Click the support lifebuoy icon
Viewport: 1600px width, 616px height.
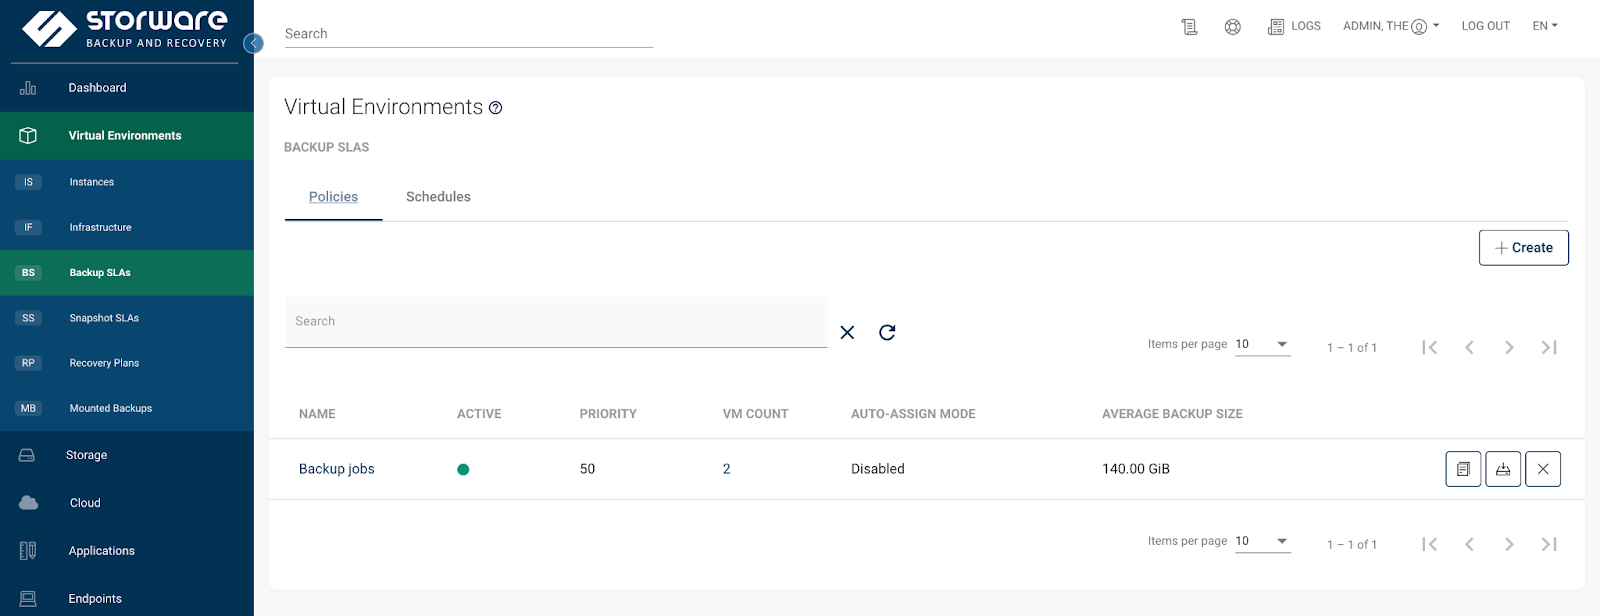click(x=1233, y=27)
